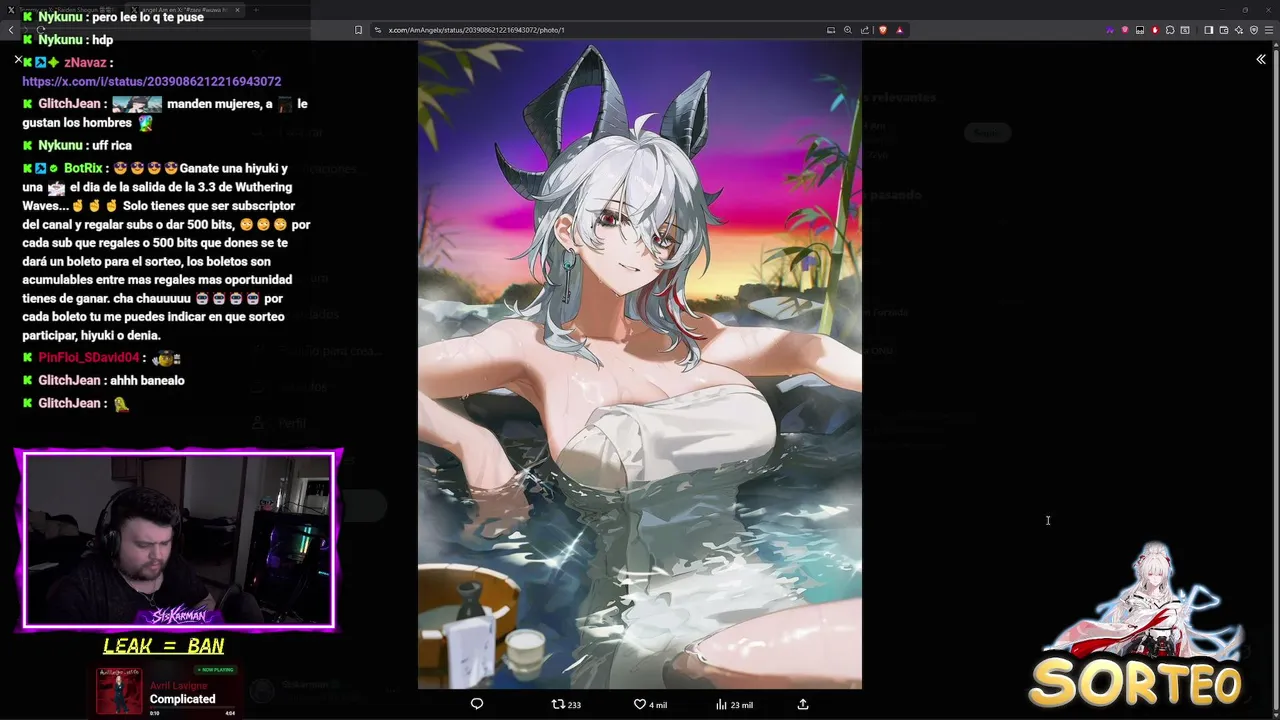Click the picture-in-picture icon in address bar
Image resolution: width=1280 pixels, height=720 pixels.
[x=830, y=30]
